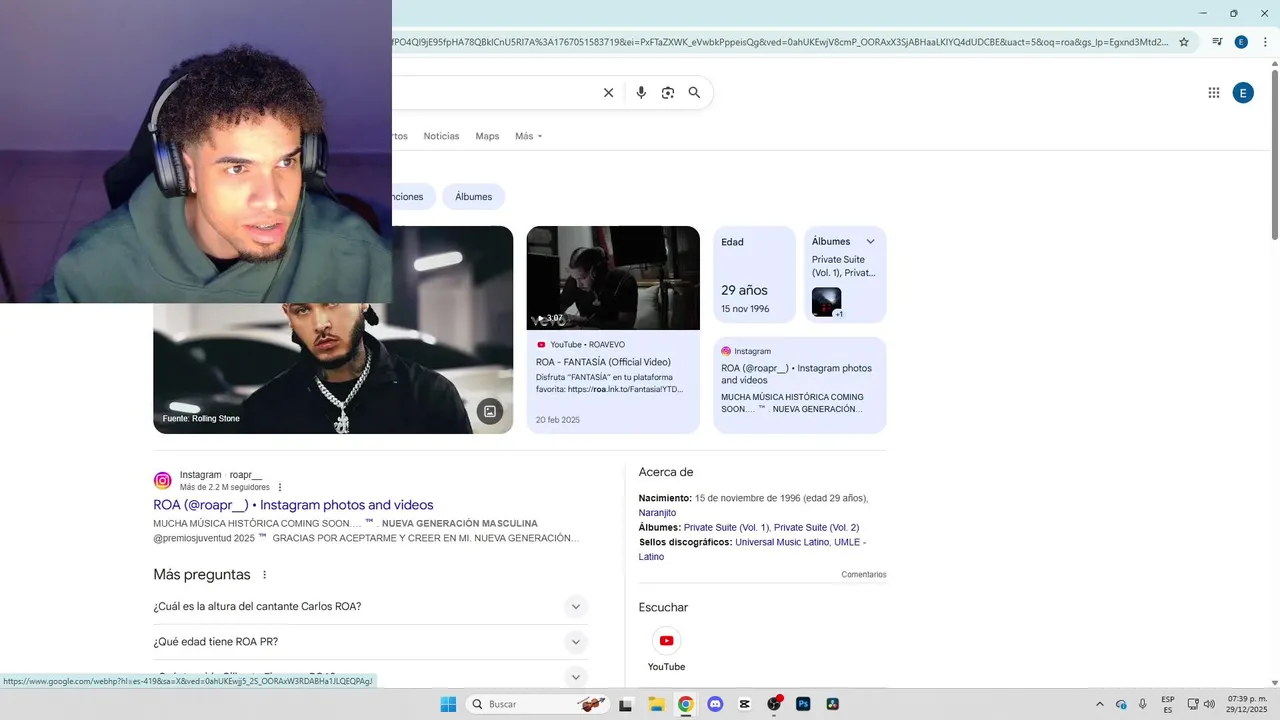Open the Windows Start menu
The width and height of the screenshot is (1280, 720).
pos(448,704)
